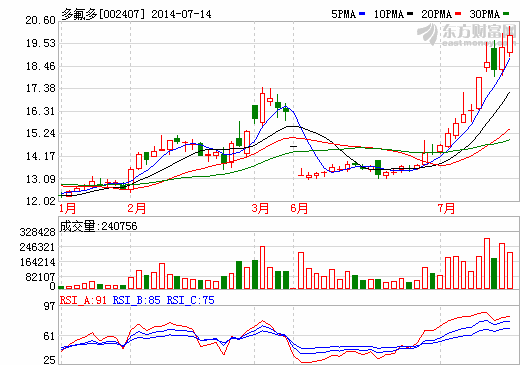Click the 246321 volume axis label
This screenshot has width=520, height=365.
tap(37, 247)
